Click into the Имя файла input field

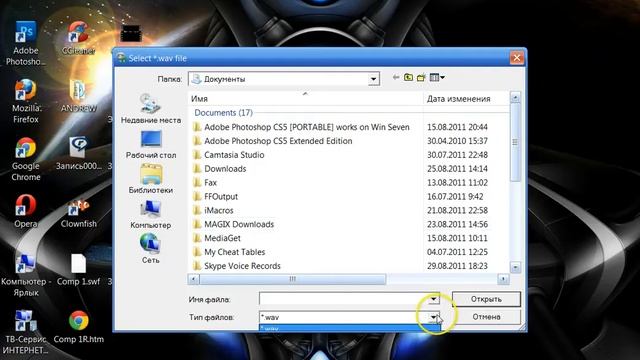(x=344, y=299)
